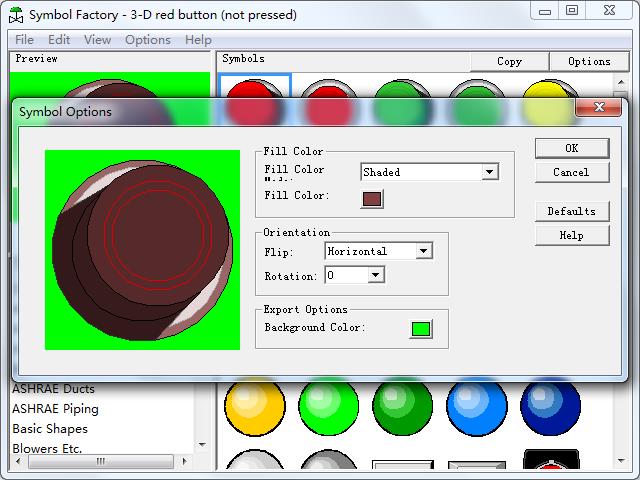Select the dark blue round light symbol
Image resolution: width=640 pixels, height=480 pixels.
(x=551, y=407)
